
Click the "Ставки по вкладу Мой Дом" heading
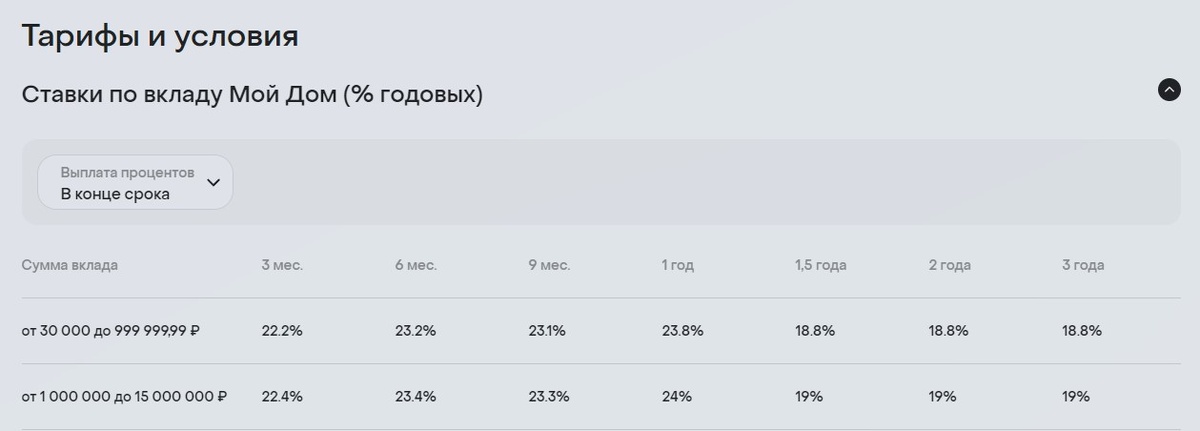coord(252,96)
